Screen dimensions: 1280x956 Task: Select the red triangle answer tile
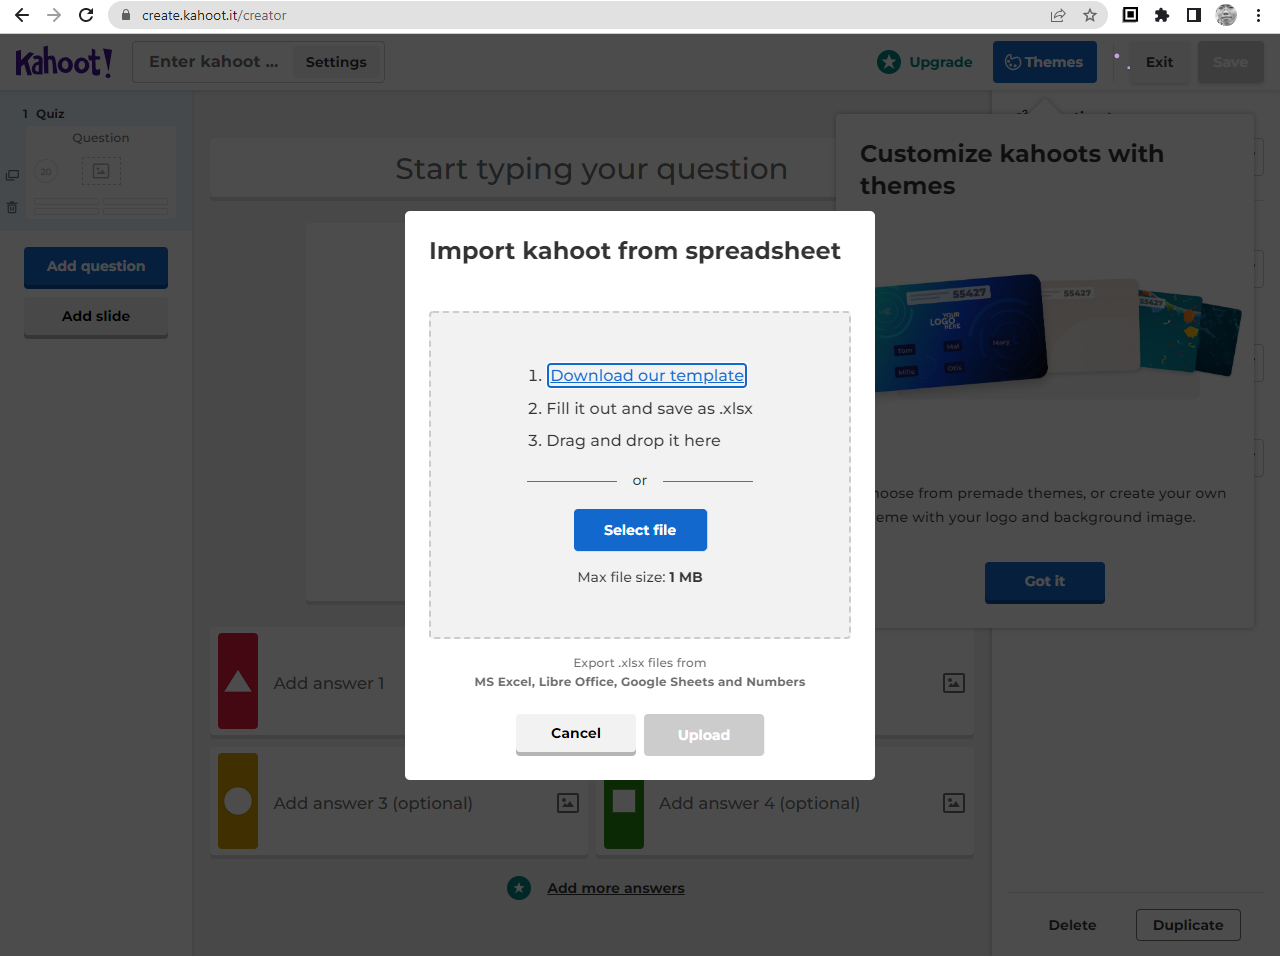(238, 682)
